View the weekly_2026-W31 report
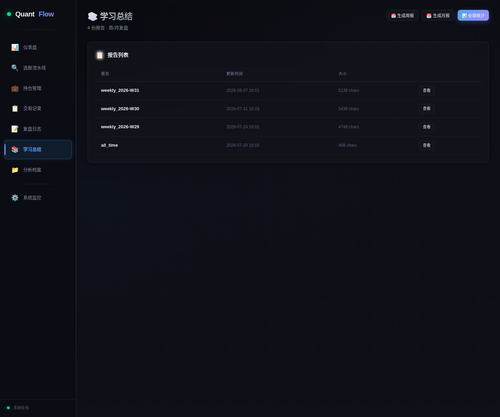 click(427, 90)
